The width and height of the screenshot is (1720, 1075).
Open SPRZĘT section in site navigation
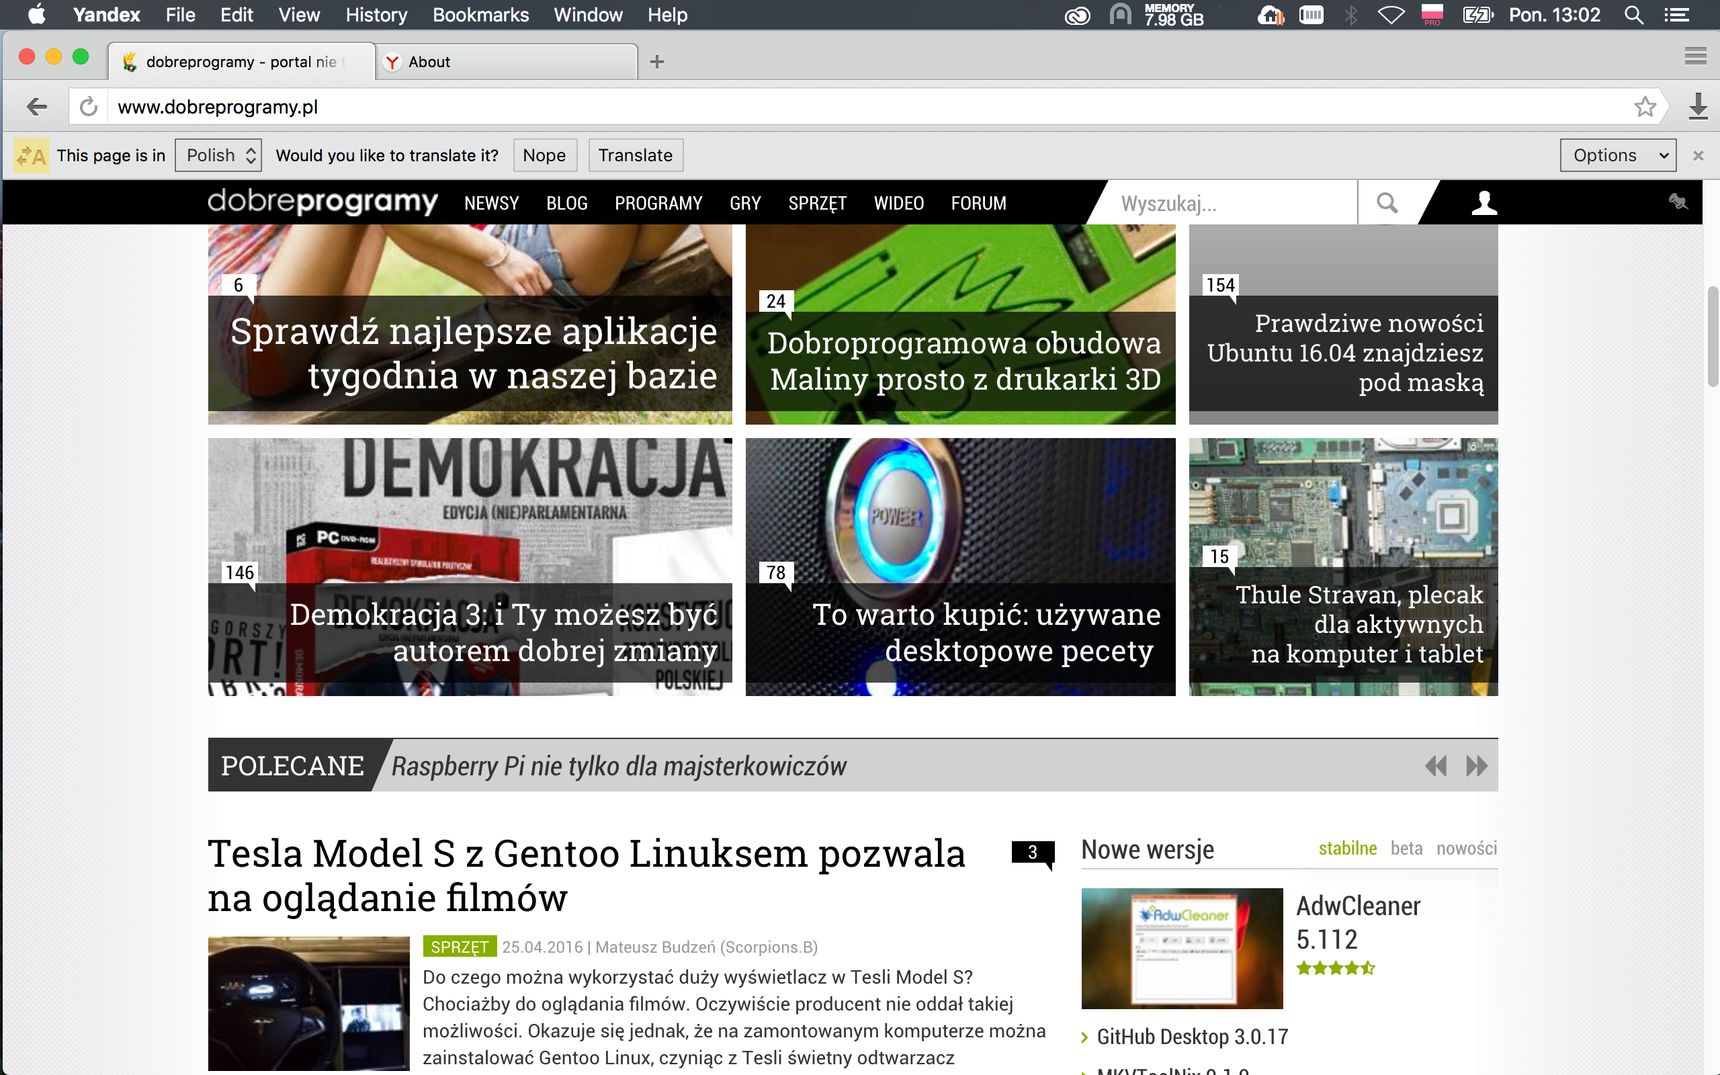[x=817, y=203]
